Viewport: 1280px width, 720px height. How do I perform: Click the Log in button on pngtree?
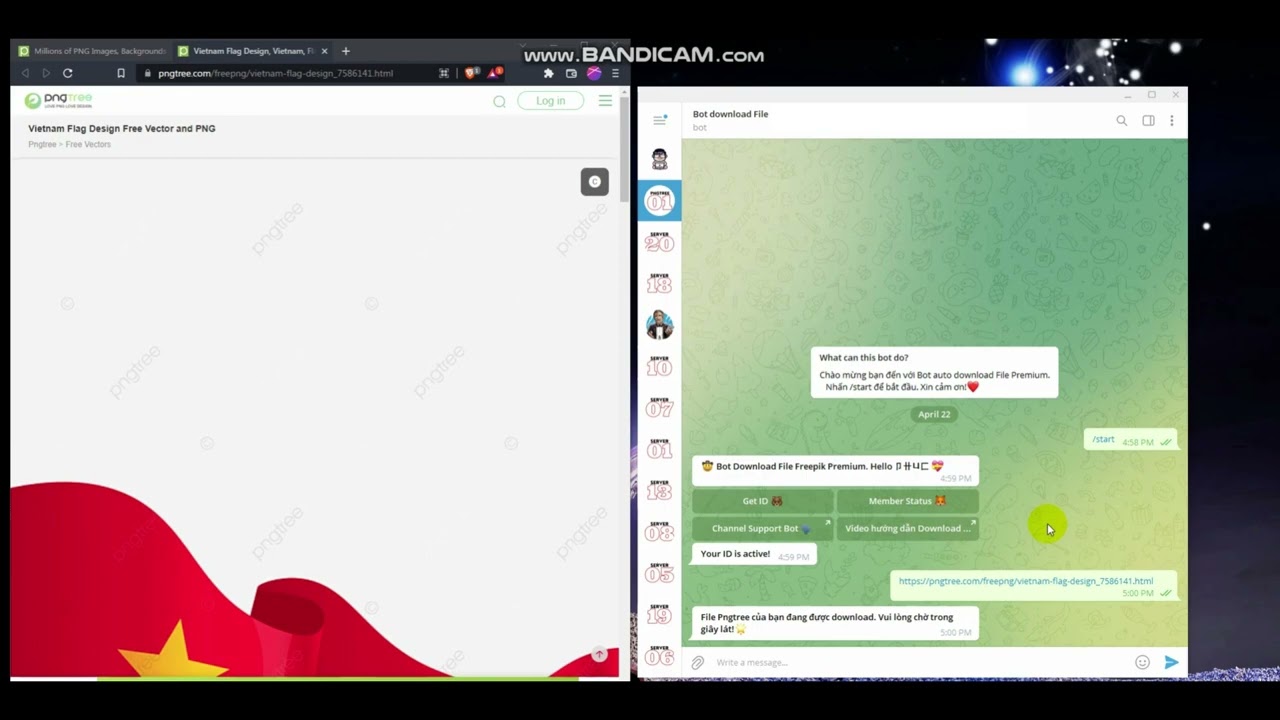550,101
